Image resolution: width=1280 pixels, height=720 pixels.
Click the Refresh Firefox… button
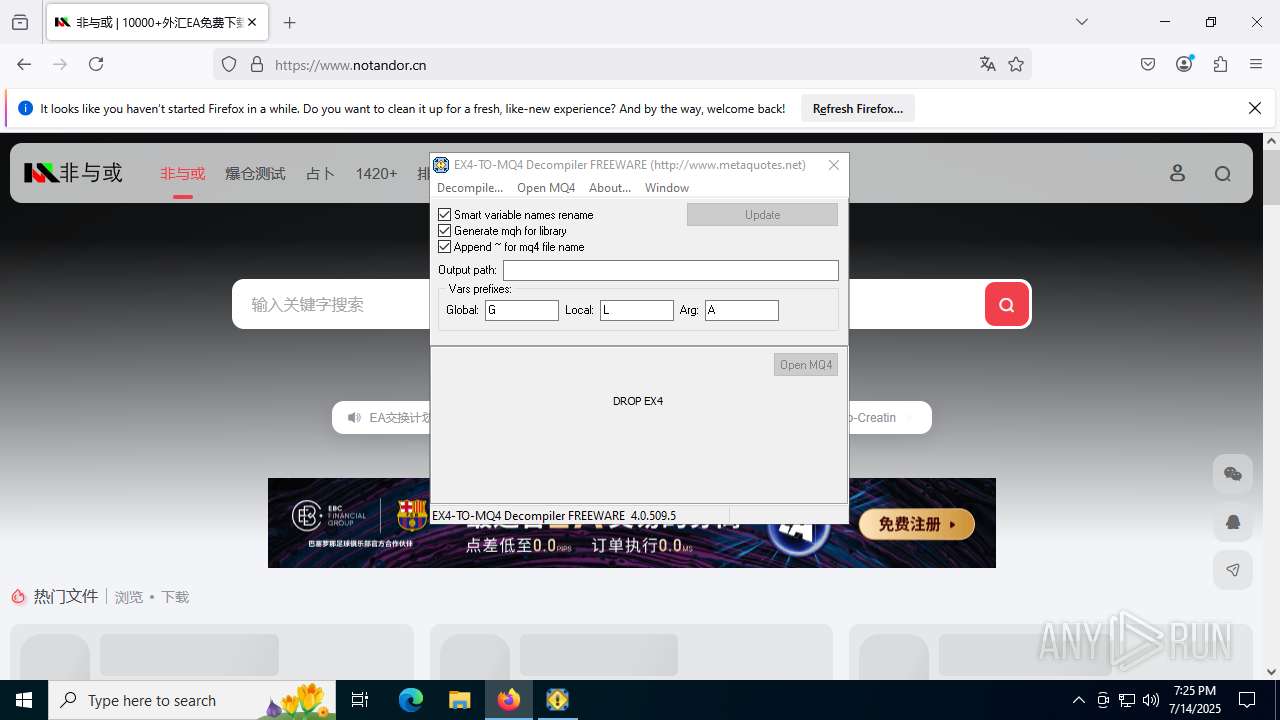click(858, 108)
